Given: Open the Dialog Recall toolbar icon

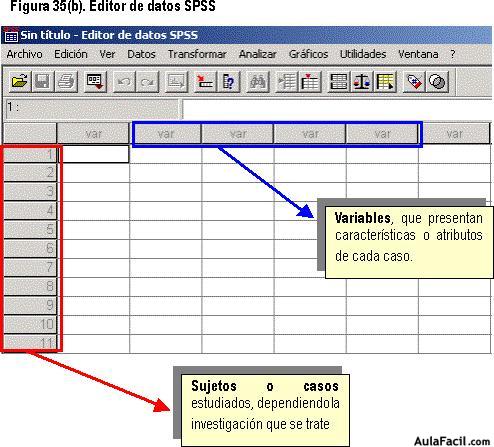Looking at the screenshot, I should [95, 81].
